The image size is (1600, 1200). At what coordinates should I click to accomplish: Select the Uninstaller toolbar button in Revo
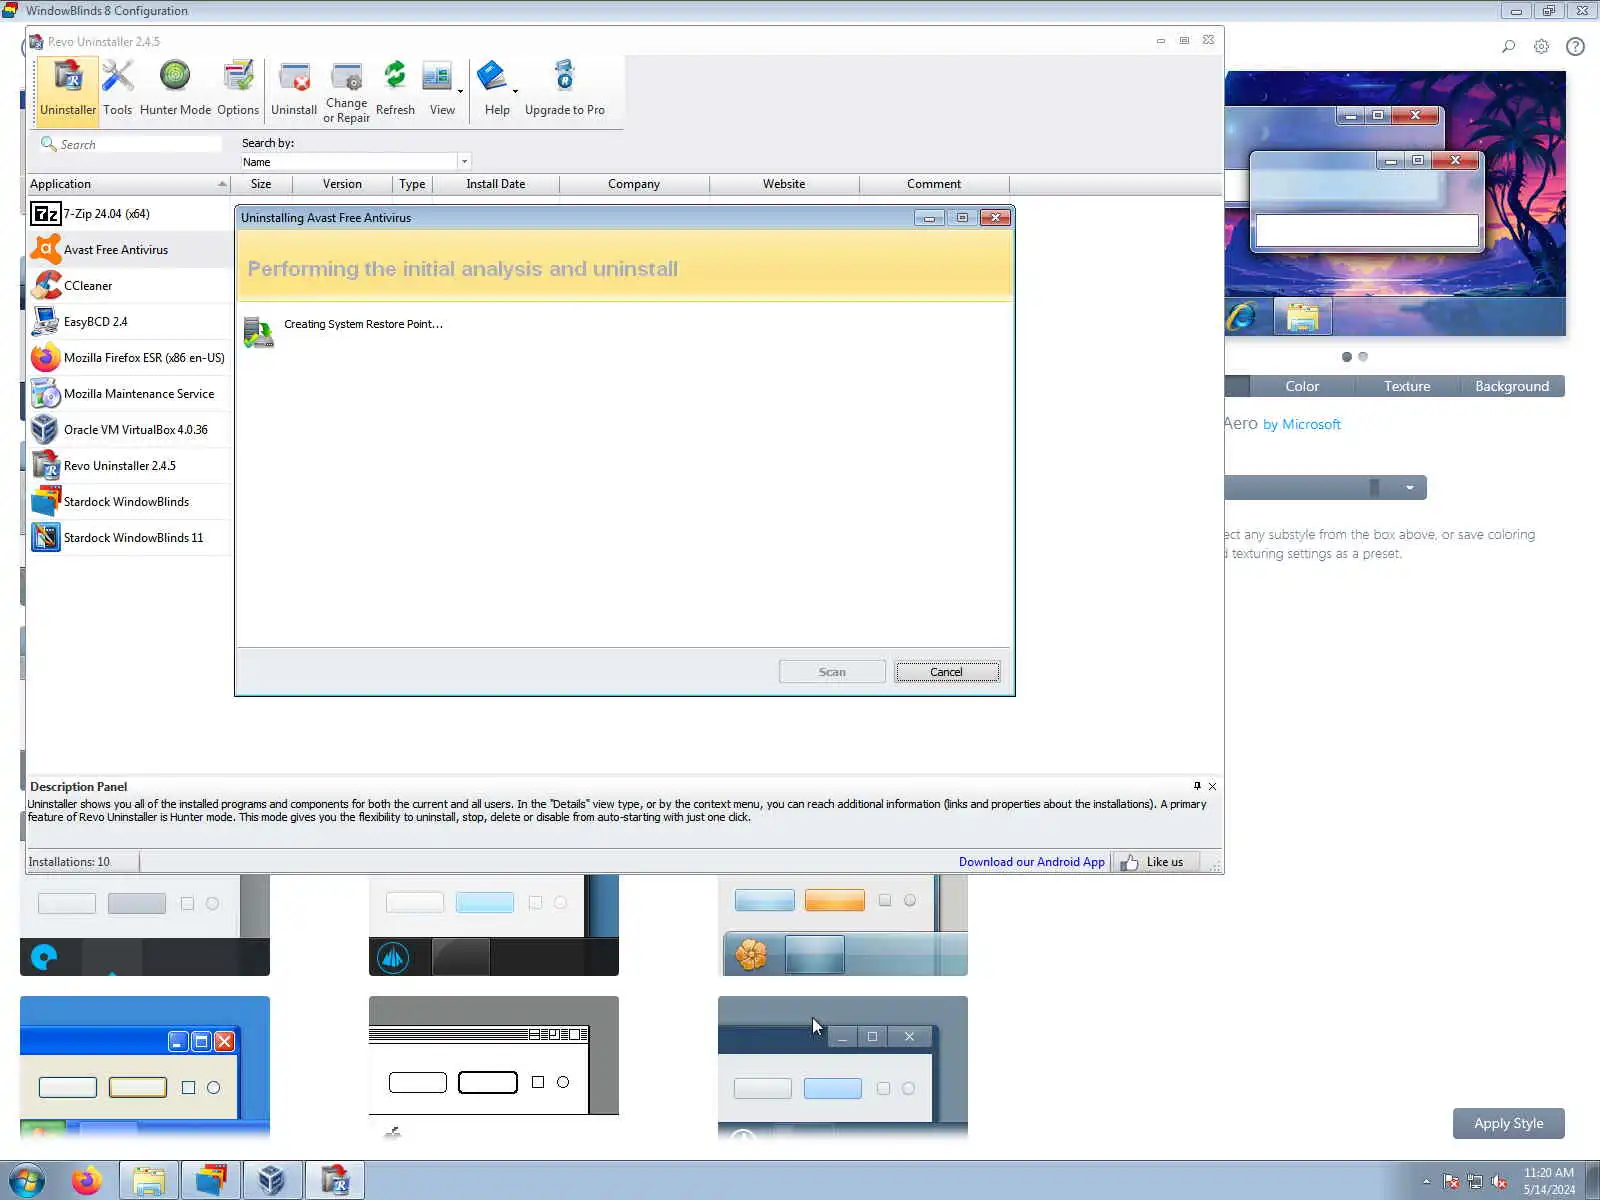coord(68,90)
